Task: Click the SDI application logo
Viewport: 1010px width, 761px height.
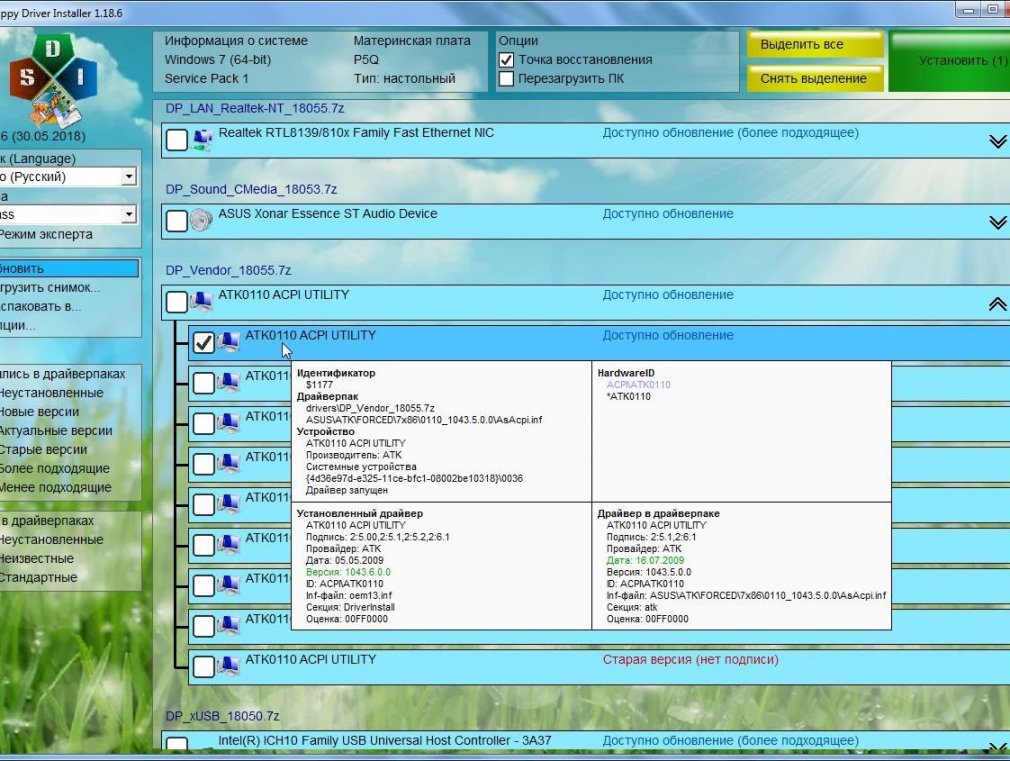Action: (x=53, y=79)
